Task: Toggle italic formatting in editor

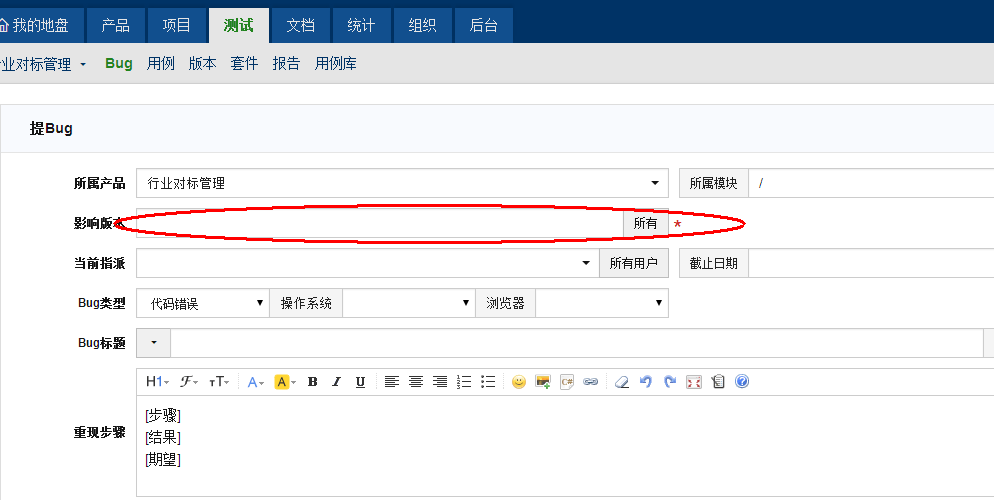Action: (x=337, y=381)
